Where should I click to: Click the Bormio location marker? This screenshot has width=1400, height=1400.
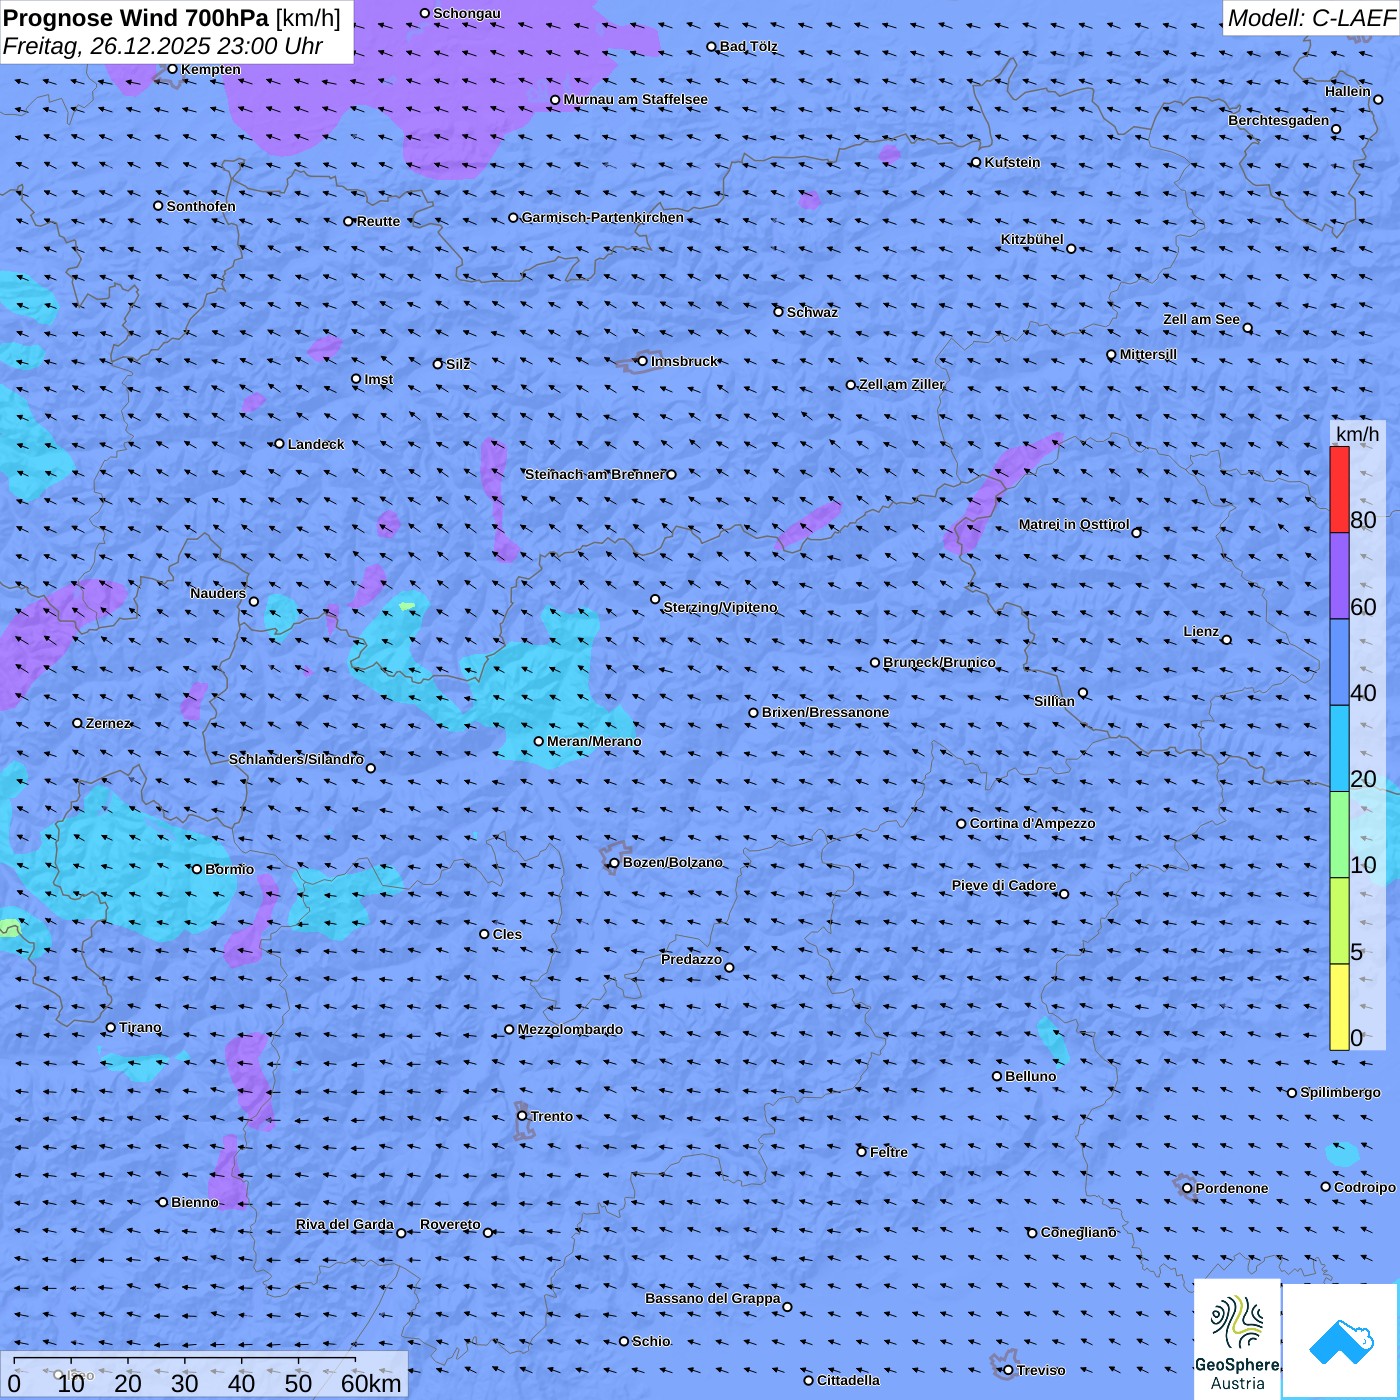point(197,869)
